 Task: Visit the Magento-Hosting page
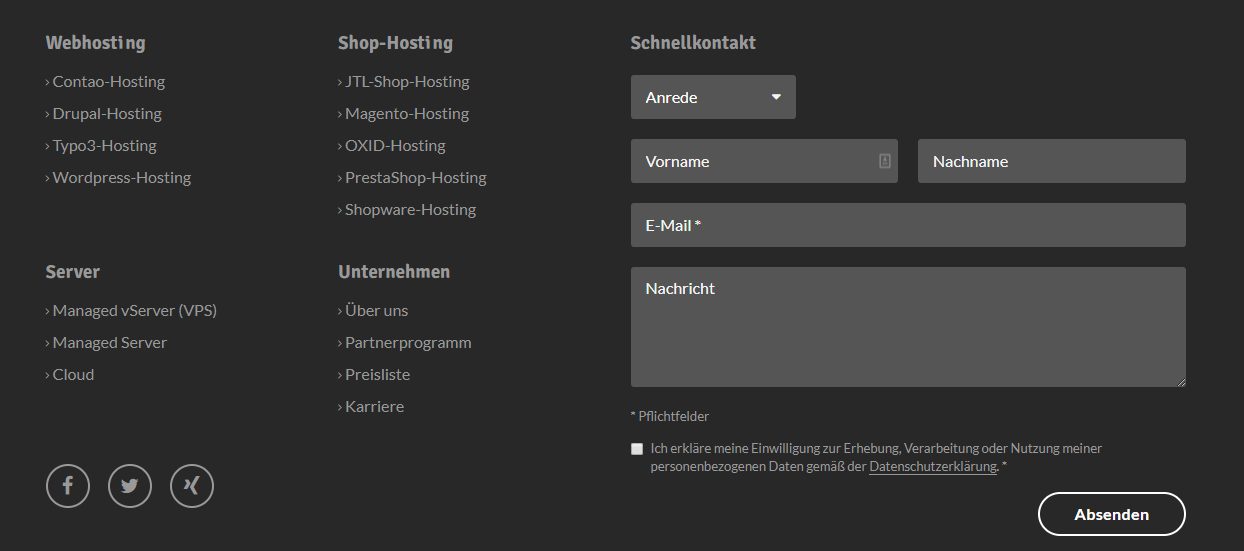406,114
